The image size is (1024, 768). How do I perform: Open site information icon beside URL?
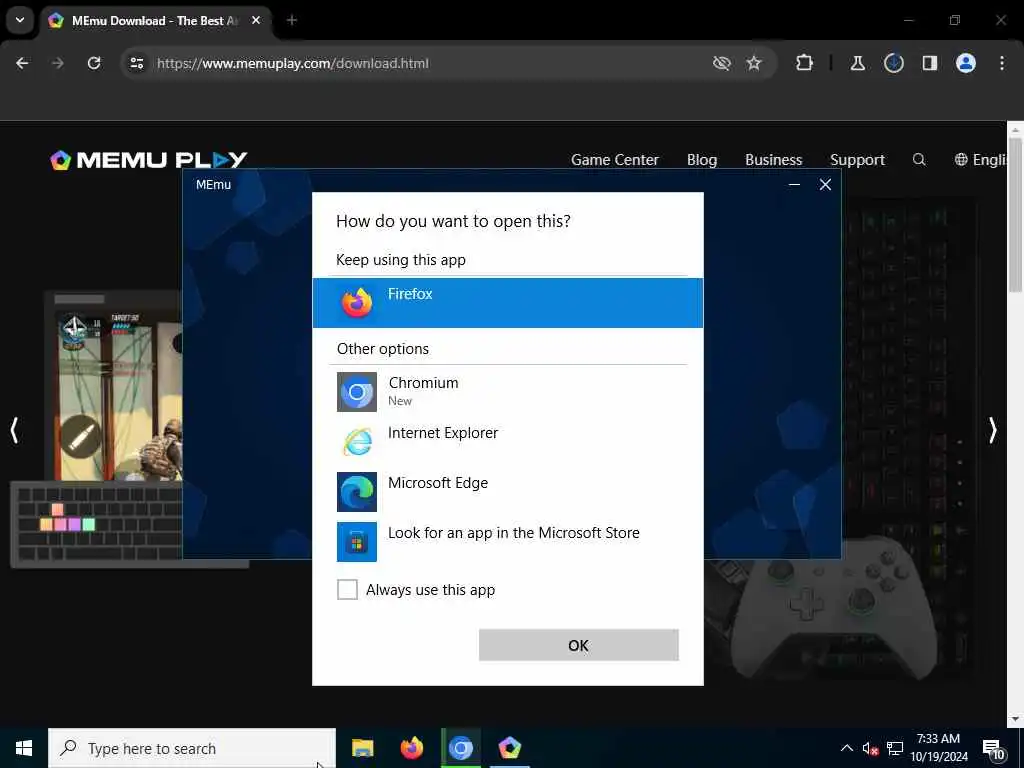pos(136,63)
